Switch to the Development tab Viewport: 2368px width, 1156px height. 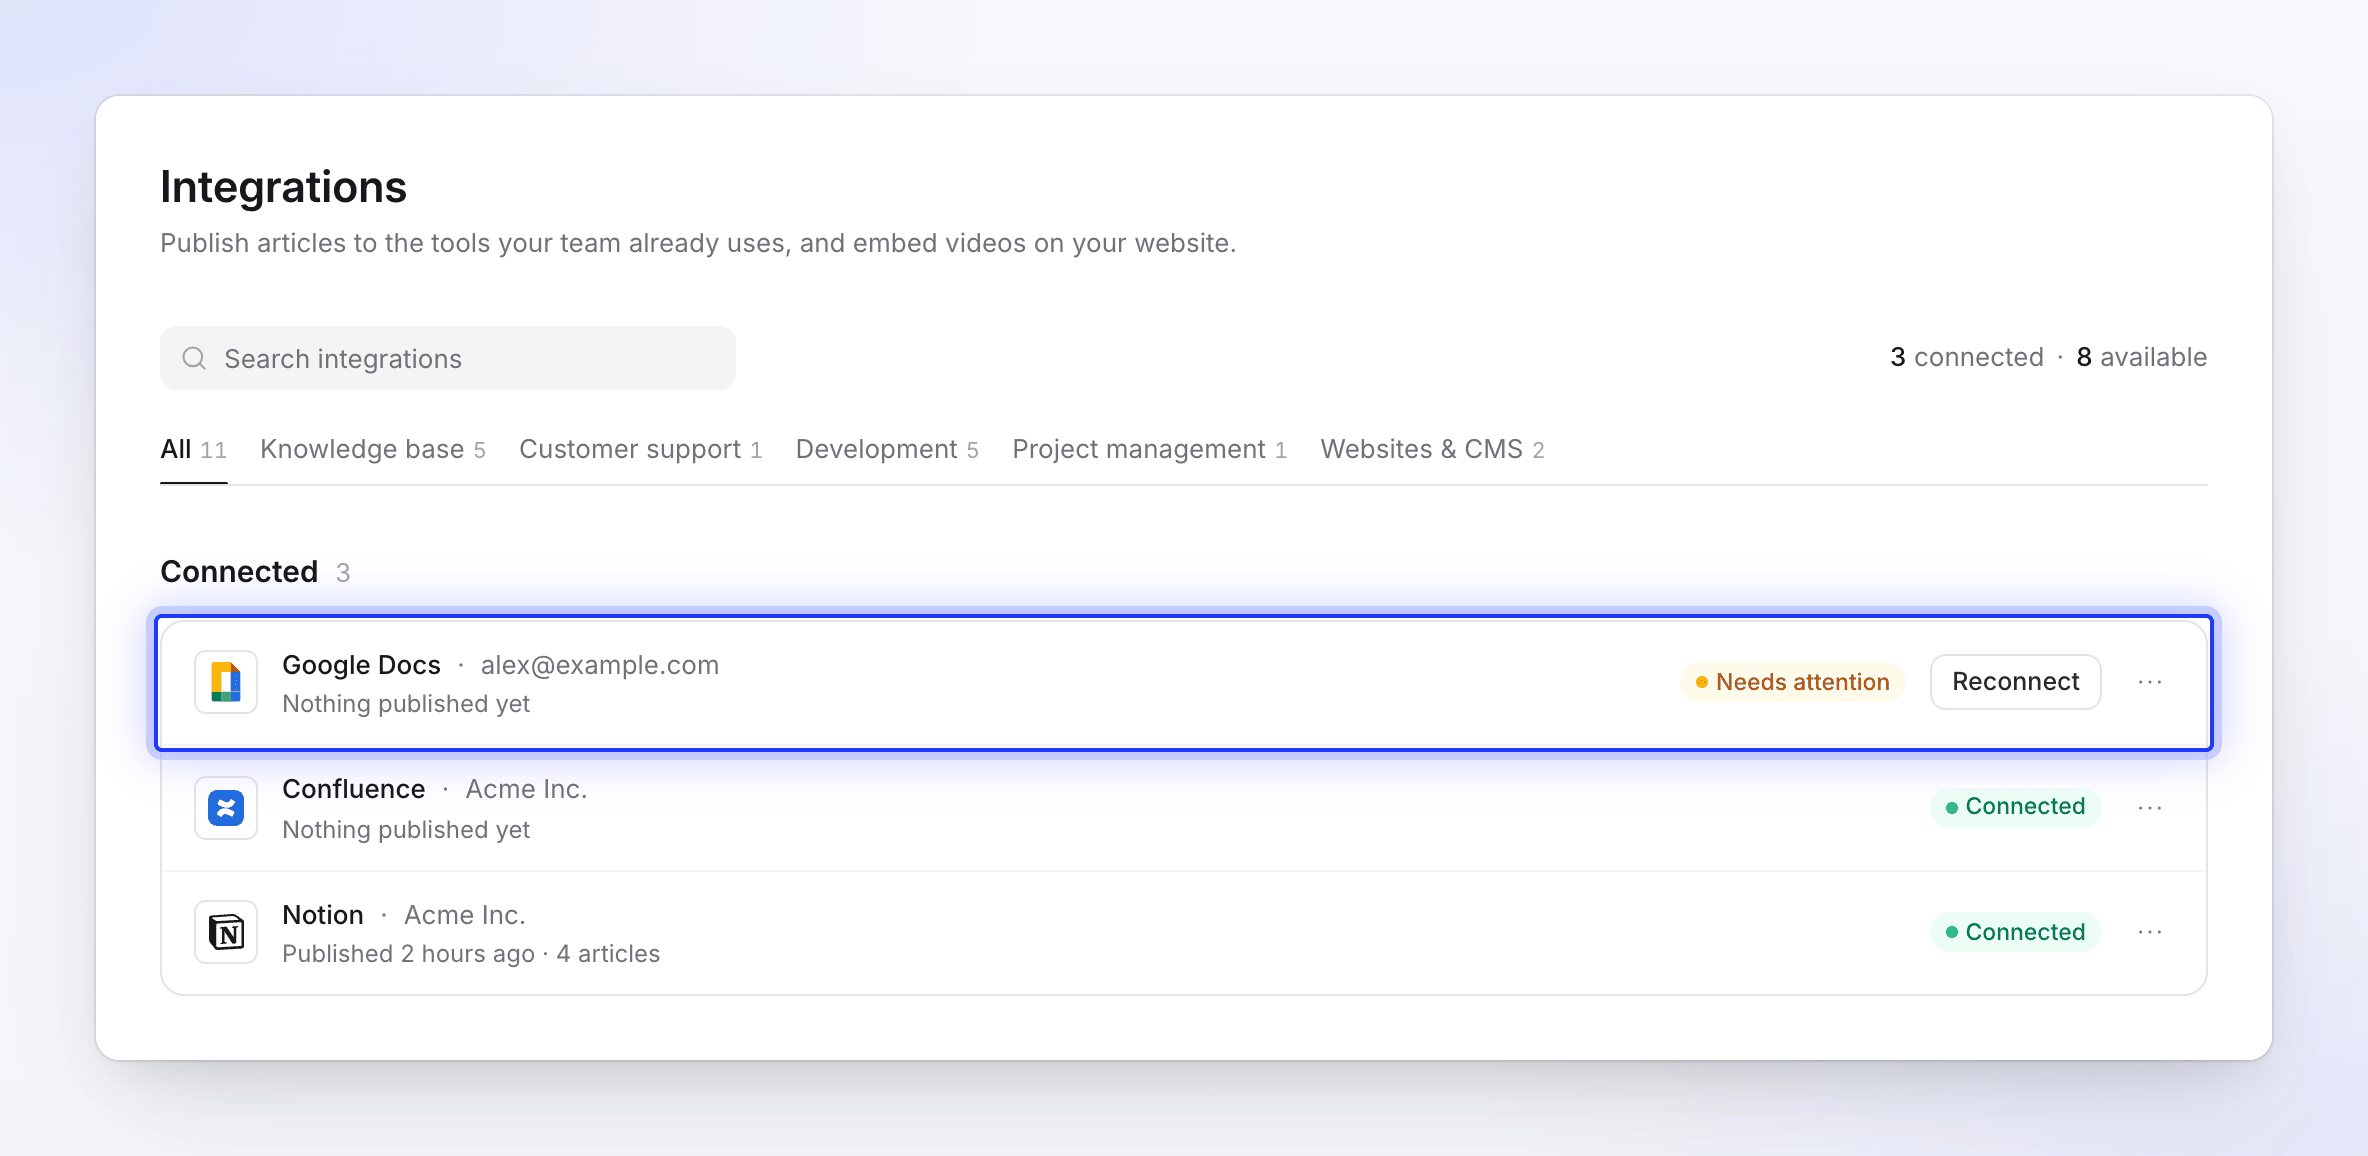tap(887, 450)
